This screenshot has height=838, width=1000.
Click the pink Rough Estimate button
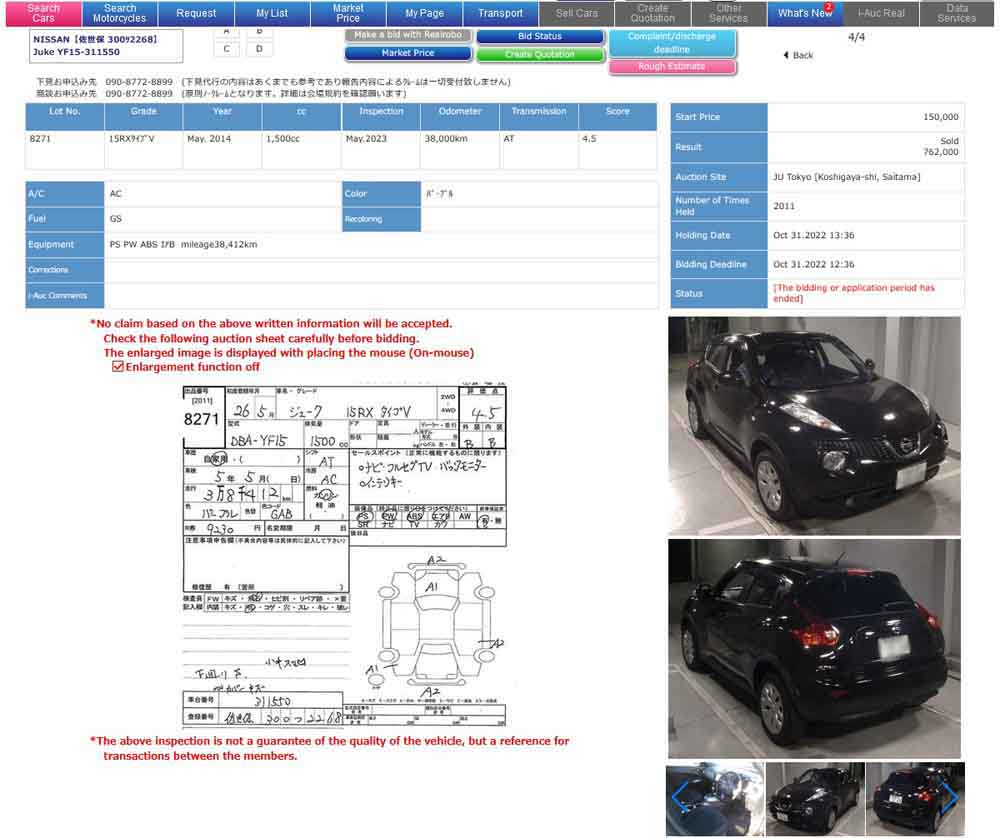[x=672, y=67]
